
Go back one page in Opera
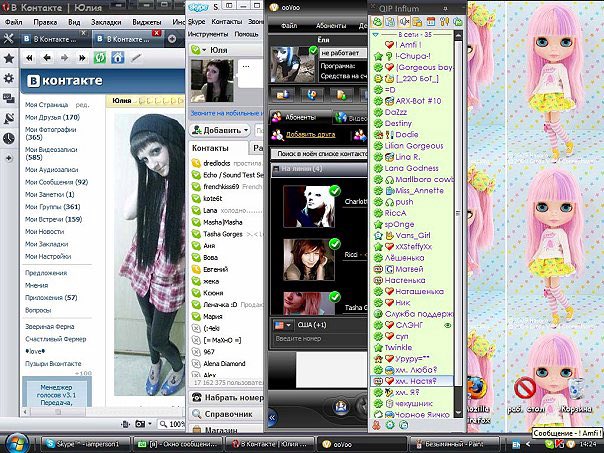click(47, 58)
